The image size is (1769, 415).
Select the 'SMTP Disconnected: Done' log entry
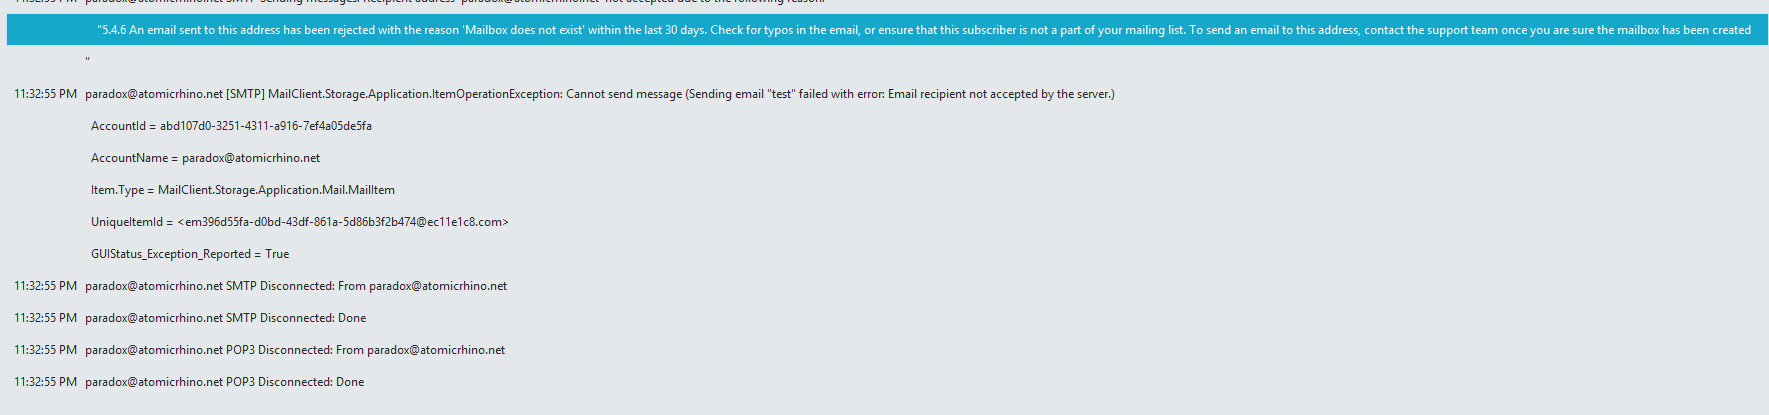click(x=226, y=318)
